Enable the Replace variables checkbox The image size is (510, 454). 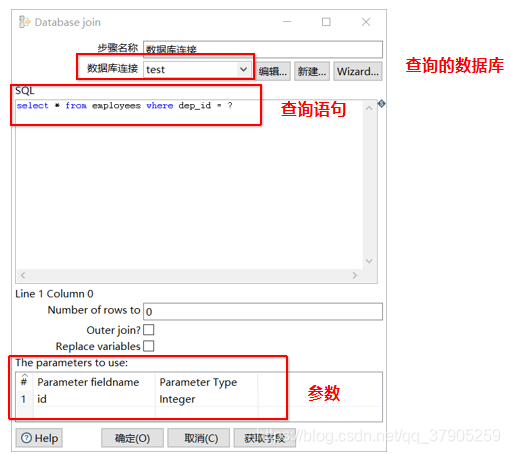tap(149, 346)
